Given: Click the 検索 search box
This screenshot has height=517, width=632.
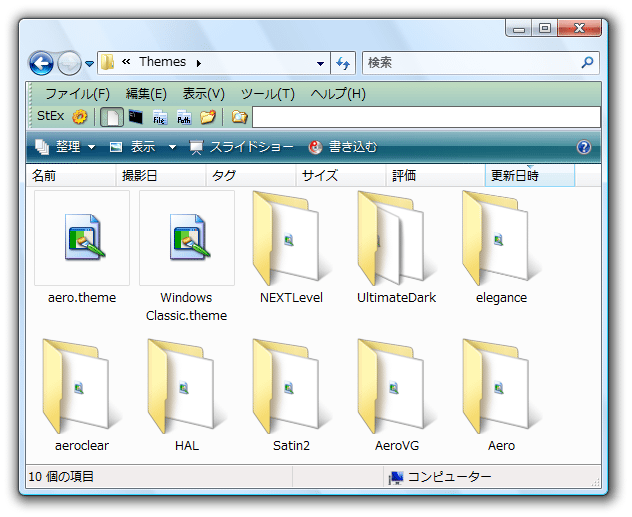Looking at the screenshot, I should point(480,63).
